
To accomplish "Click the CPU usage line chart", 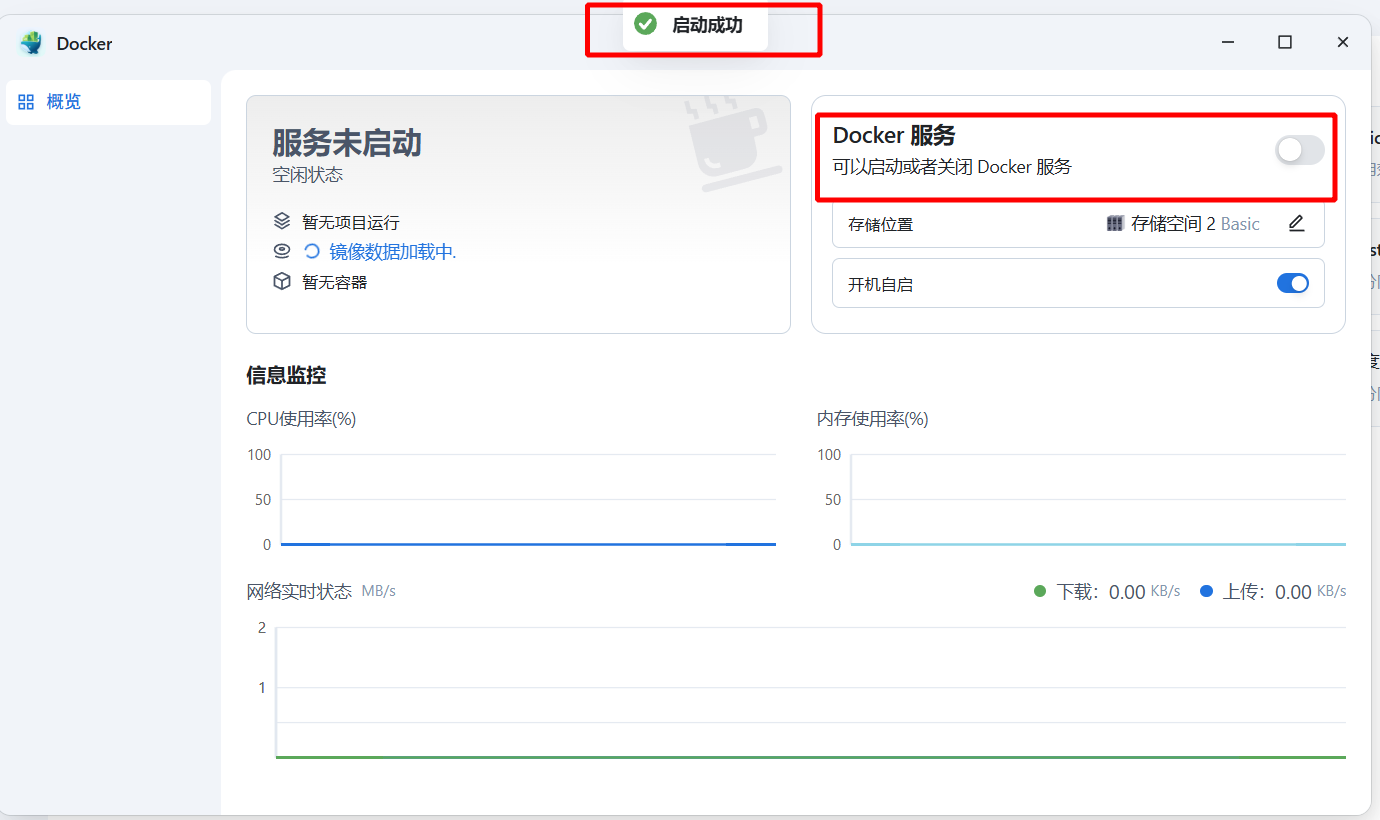I will [x=528, y=500].
